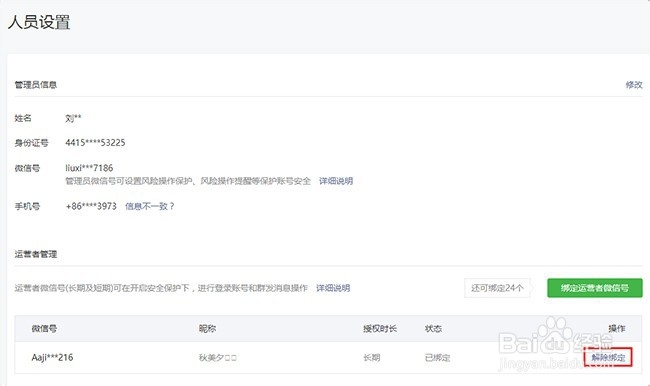Viewport: 650px width, 386px height.
Task: Select operator ID Aaji***216 cell
Action: [x=52, y=357]
